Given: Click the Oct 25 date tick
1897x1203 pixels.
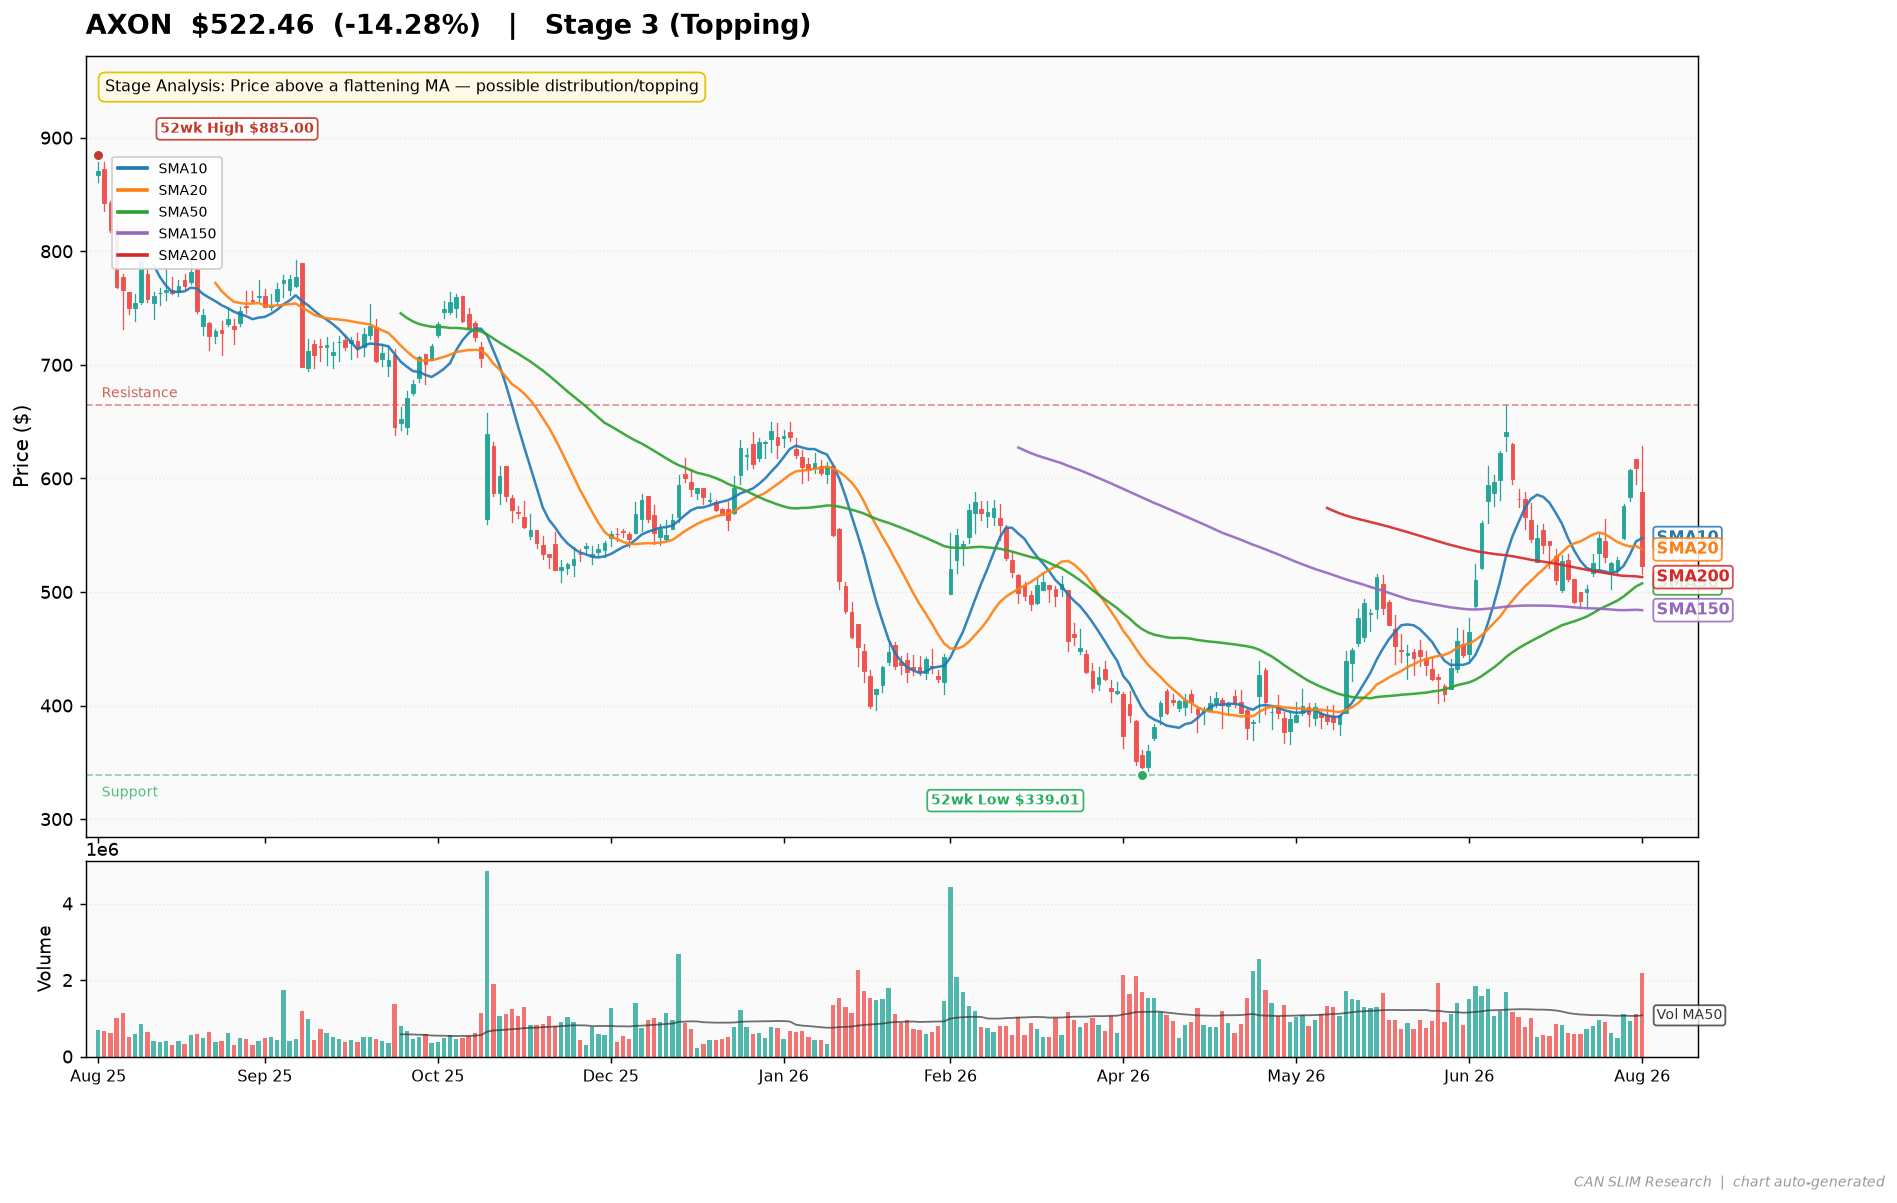Looking at the screenshot, I should click(438, 1077).
